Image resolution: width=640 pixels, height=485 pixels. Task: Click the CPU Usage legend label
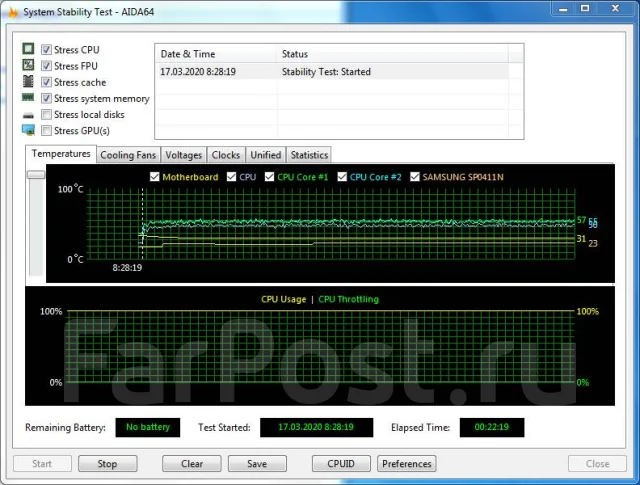click(284, 299)
